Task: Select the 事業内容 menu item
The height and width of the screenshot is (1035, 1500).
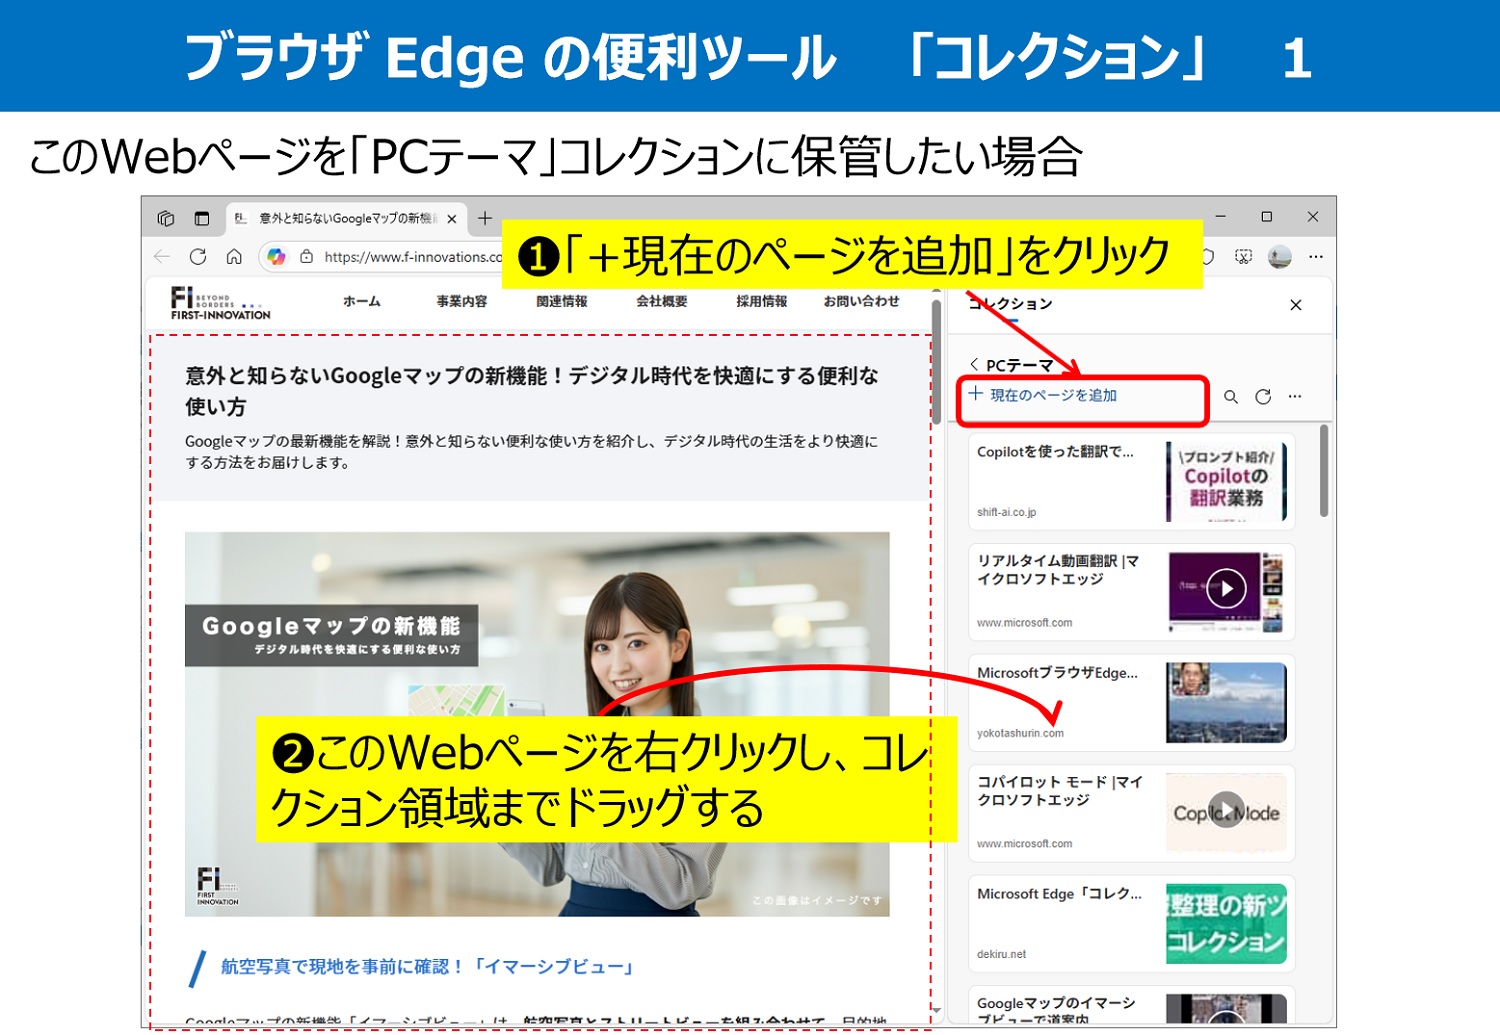Action: [461, 301]
